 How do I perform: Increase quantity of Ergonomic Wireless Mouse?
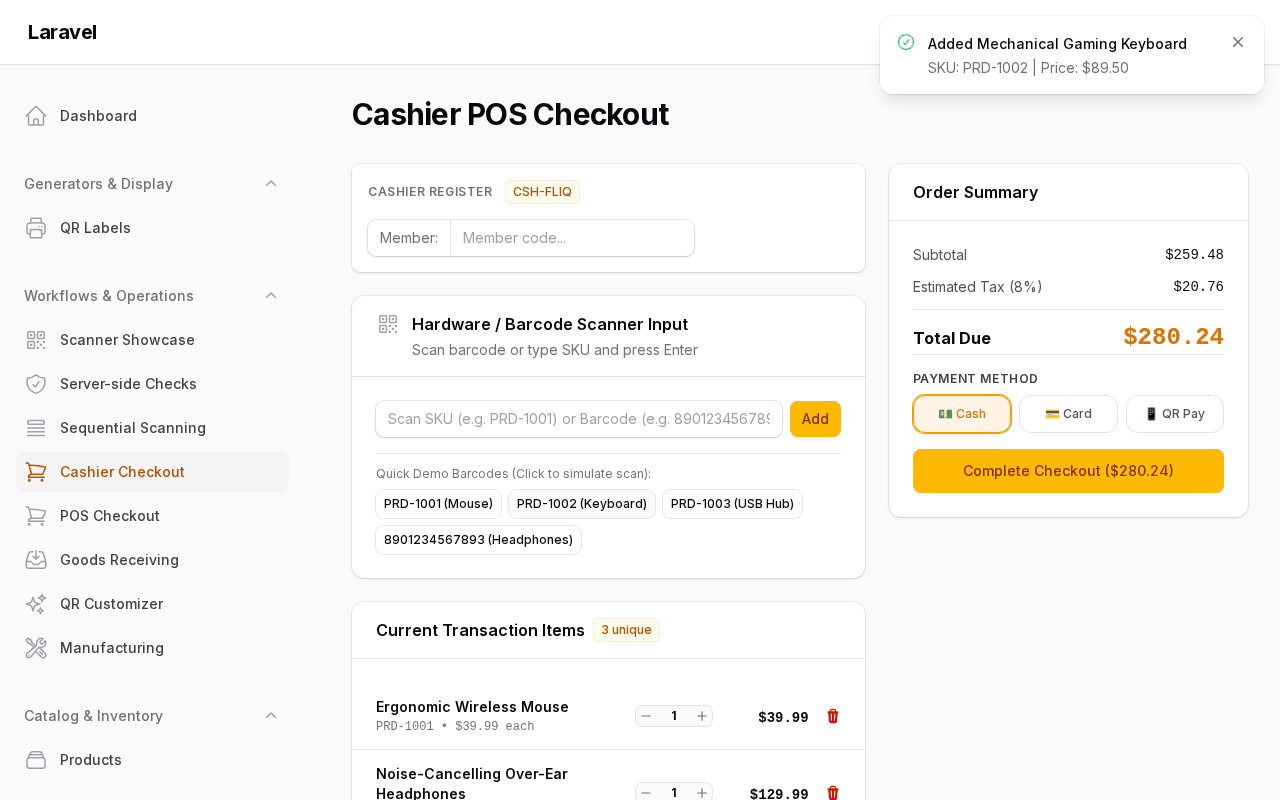pos(702,716)
